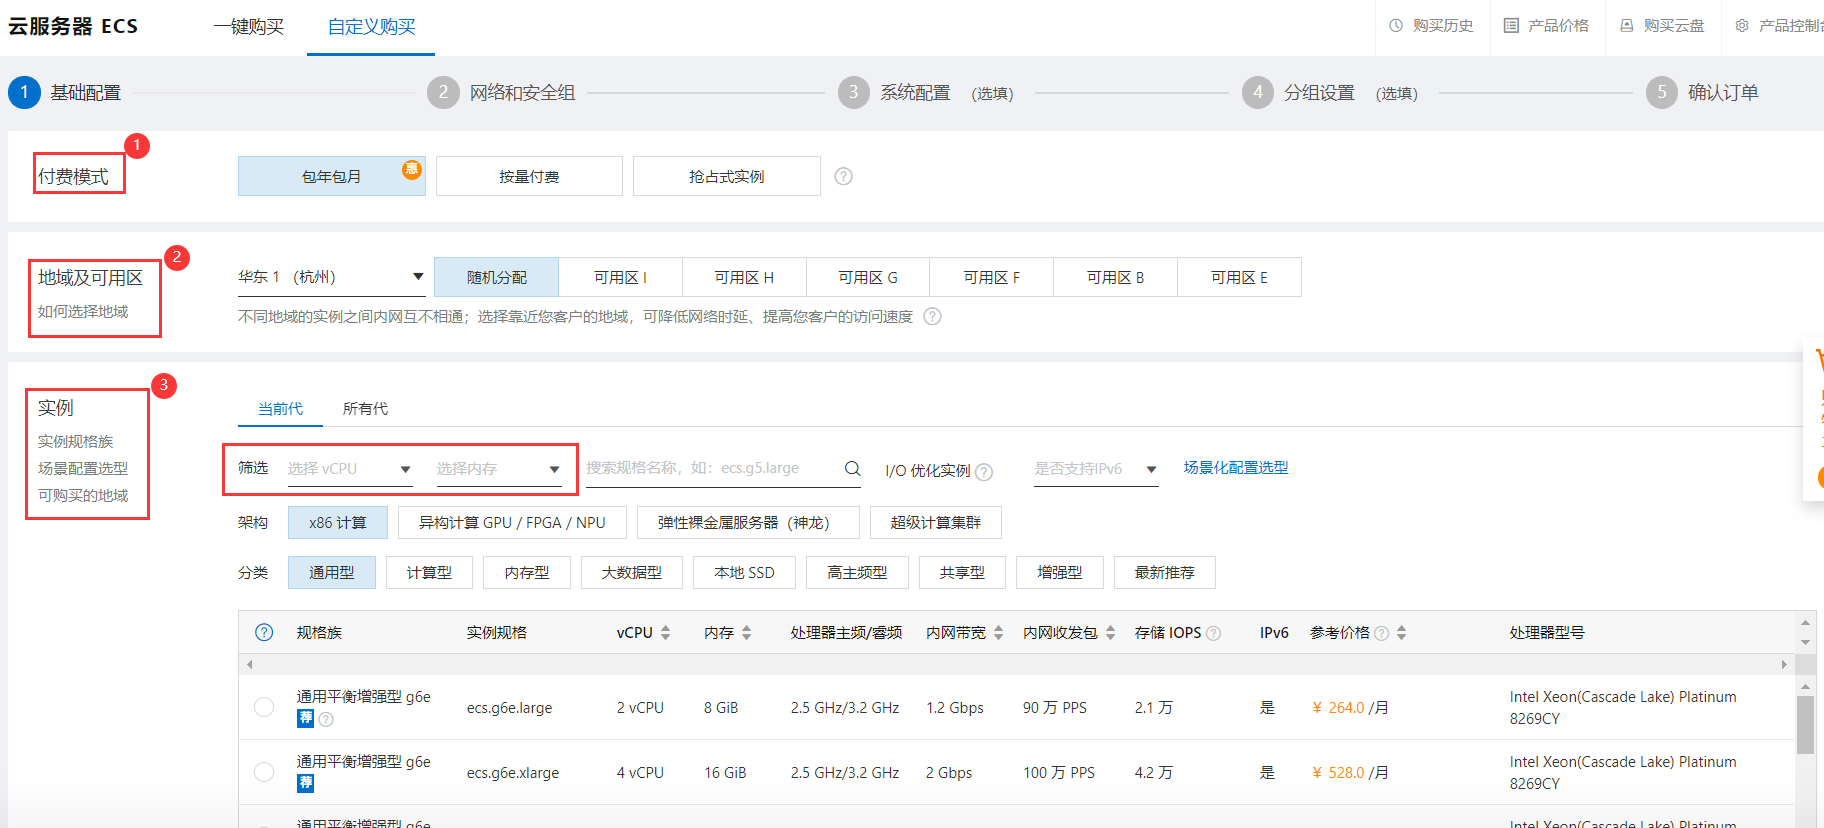
Task: Open the 华东 1 (杭州) region dropdown
Action: coord(331,277)
